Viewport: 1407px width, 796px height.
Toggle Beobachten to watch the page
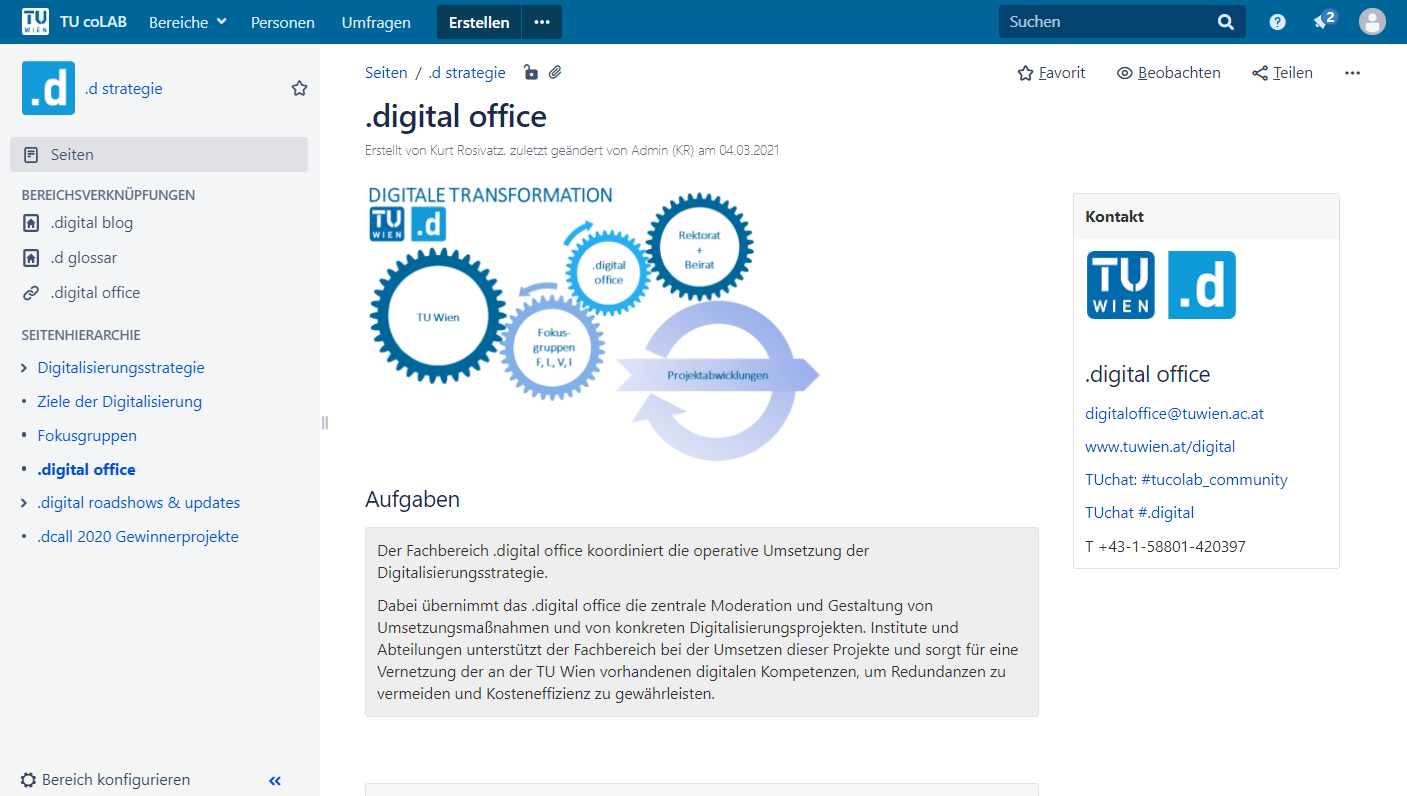tap(1168, 73)
